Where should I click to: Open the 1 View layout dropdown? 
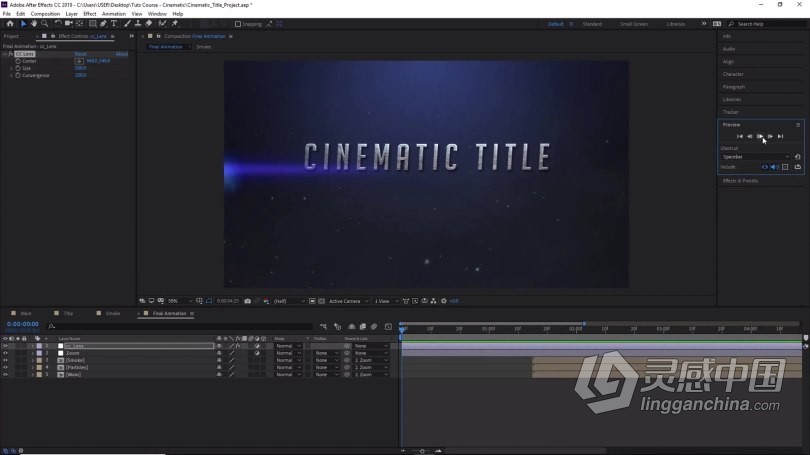tap(386, 301)
